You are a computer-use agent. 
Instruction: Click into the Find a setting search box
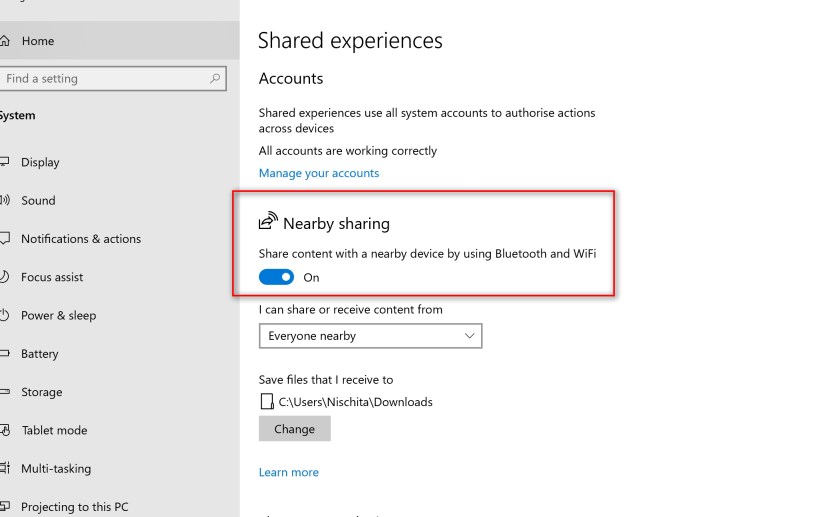click(112, 78)
